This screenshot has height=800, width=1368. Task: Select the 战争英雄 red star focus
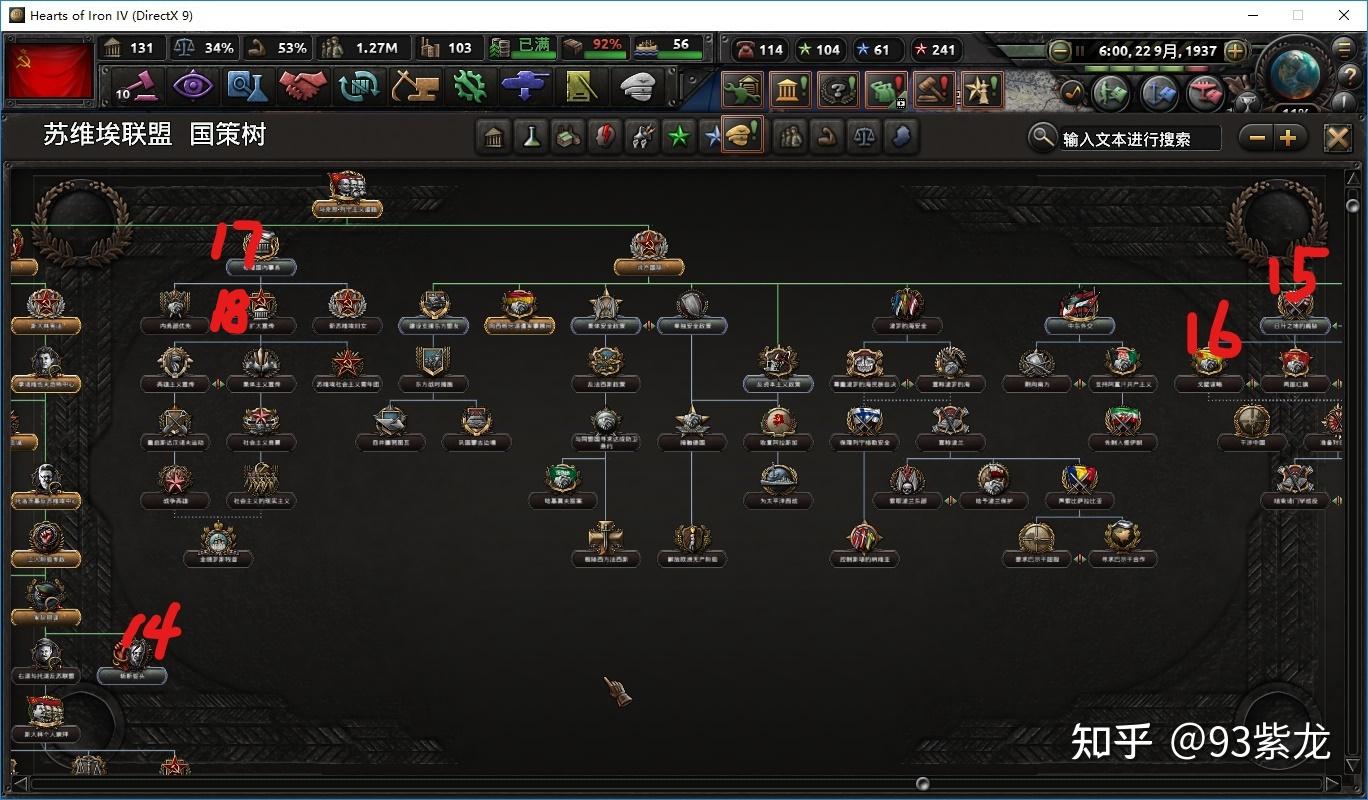pos(175,485)
